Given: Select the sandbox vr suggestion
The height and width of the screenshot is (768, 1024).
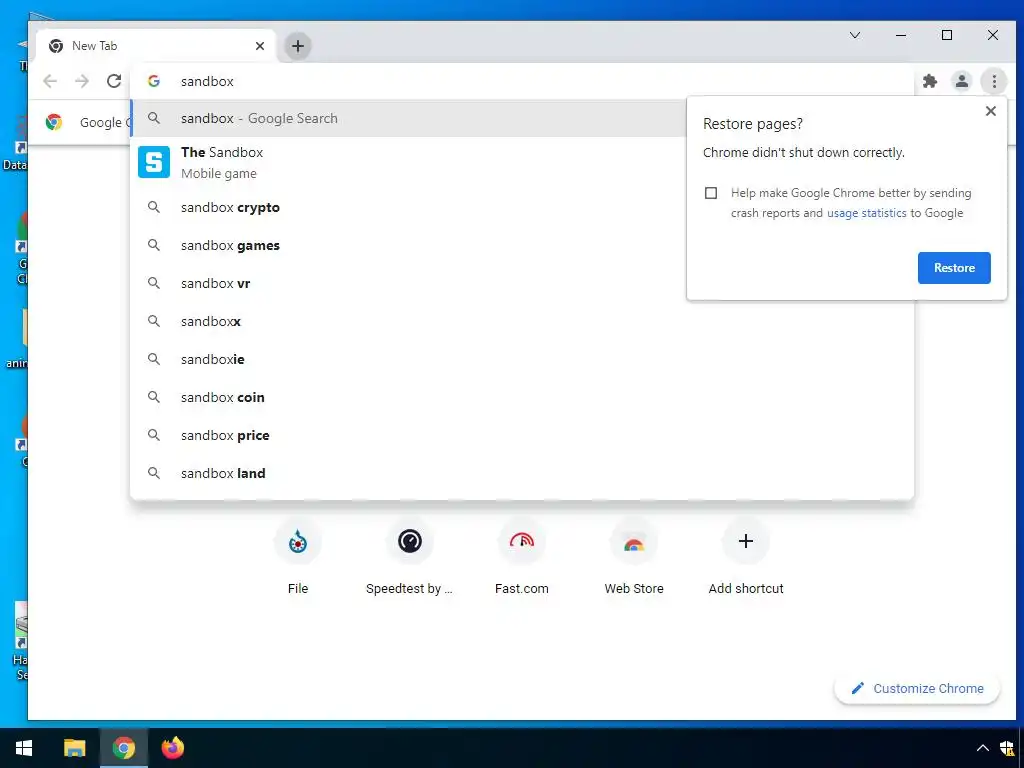Looking at the screenshot, I should pyautogui.click(x=408, y=283).
